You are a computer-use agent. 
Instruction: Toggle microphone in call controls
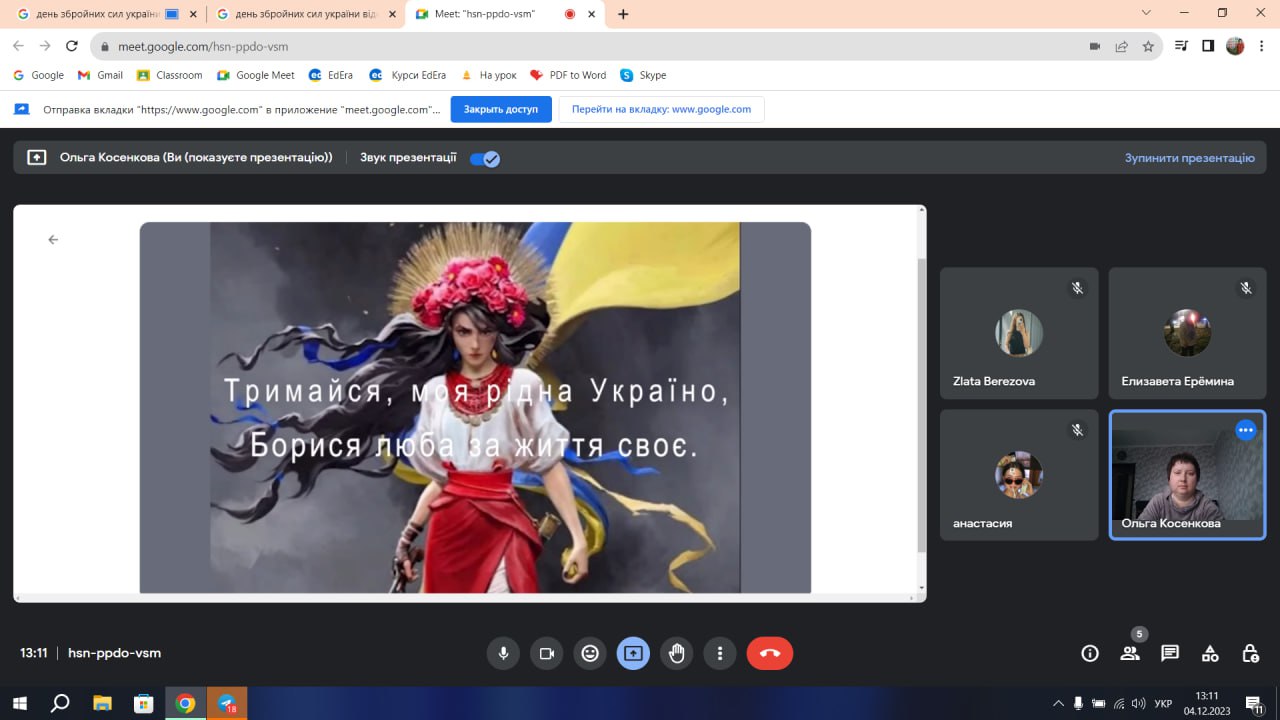(x=503, y=653)
